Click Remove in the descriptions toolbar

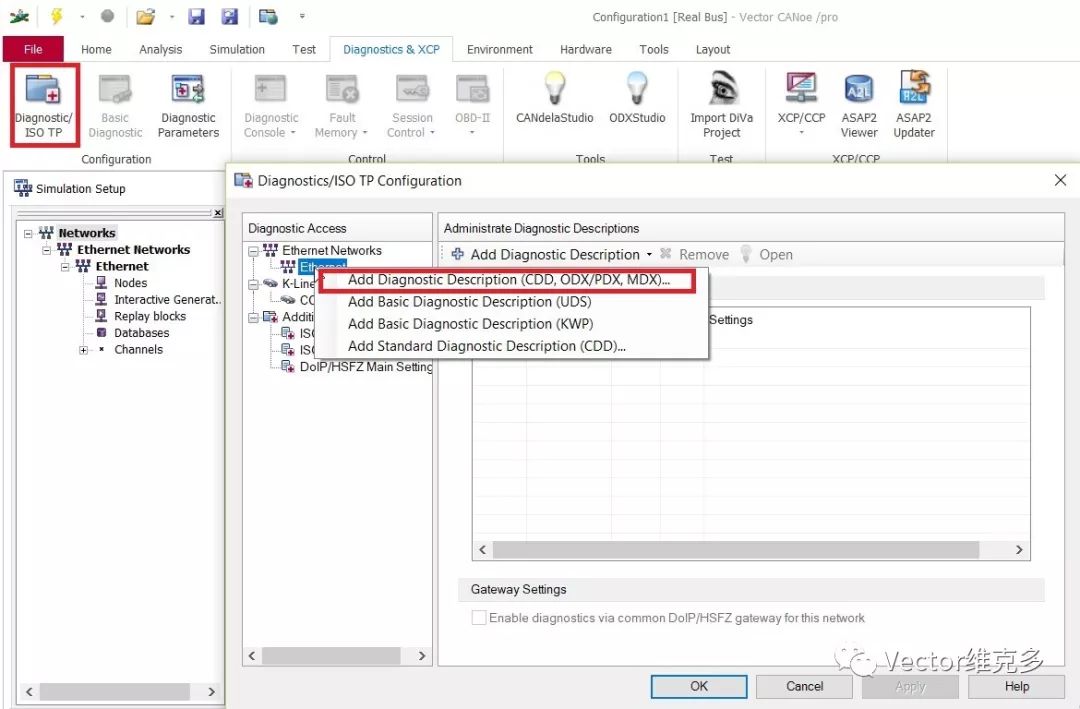coord(694,254)
